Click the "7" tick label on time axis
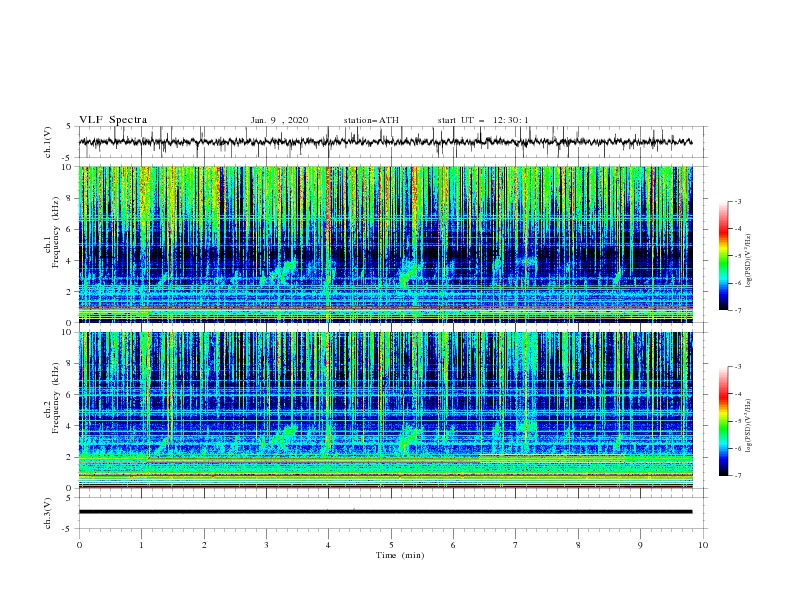Image resolution: width=792 pixels, height=612 pixels. (516, 545)
